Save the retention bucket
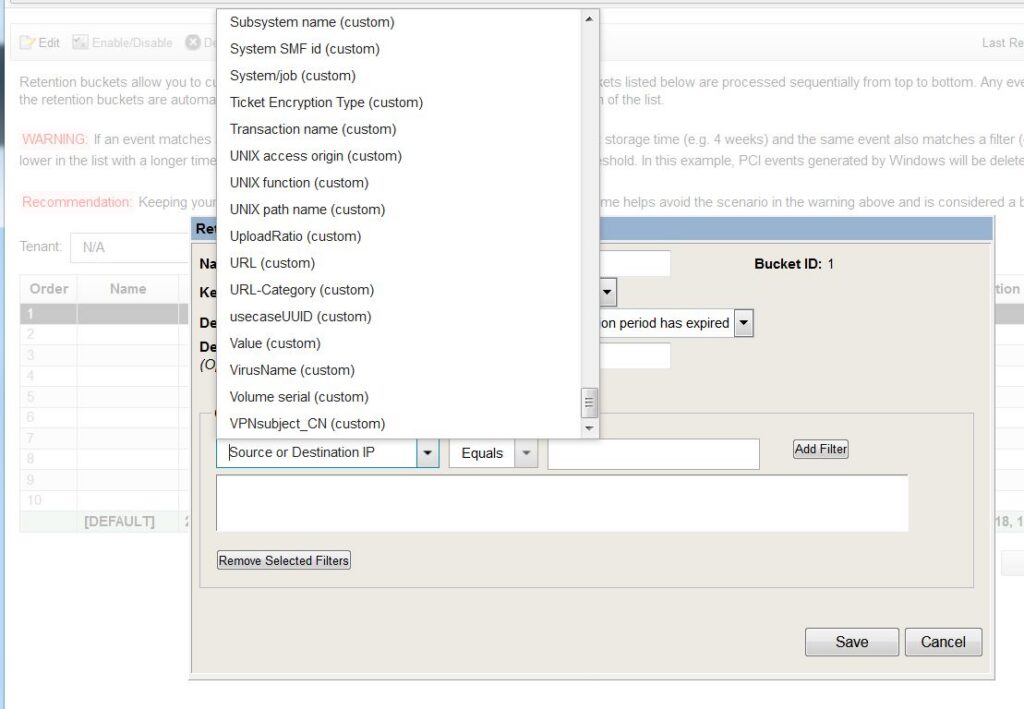1024x709 pixels. tap(852, 642)
